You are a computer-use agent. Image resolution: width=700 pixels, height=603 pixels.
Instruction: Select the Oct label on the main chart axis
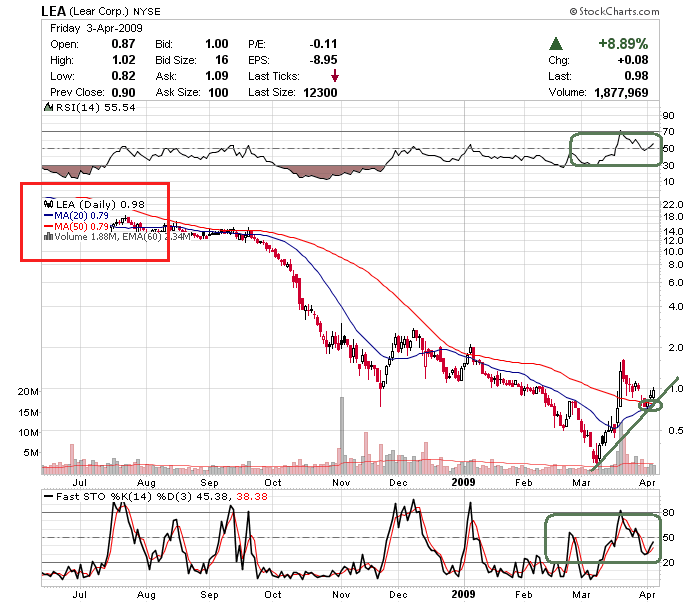tap(272, 480)
